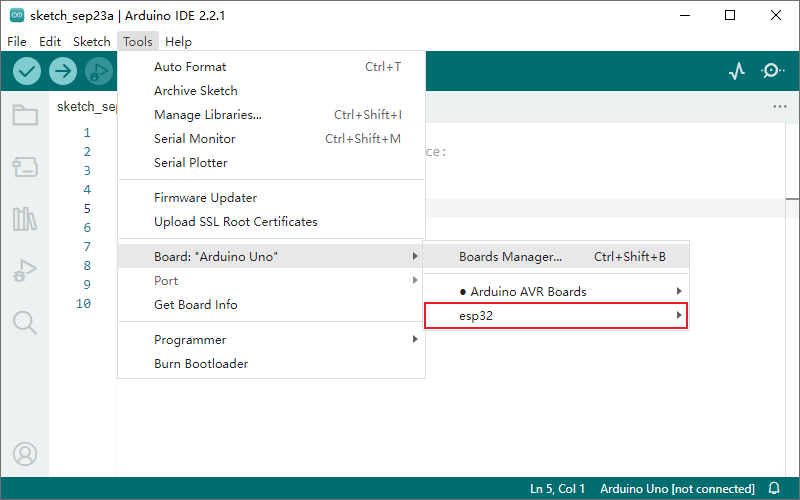The height and width of the screenshot is (500, 800).
Task: Click the Arduino Uno not connected status
Action: [677, 489]
